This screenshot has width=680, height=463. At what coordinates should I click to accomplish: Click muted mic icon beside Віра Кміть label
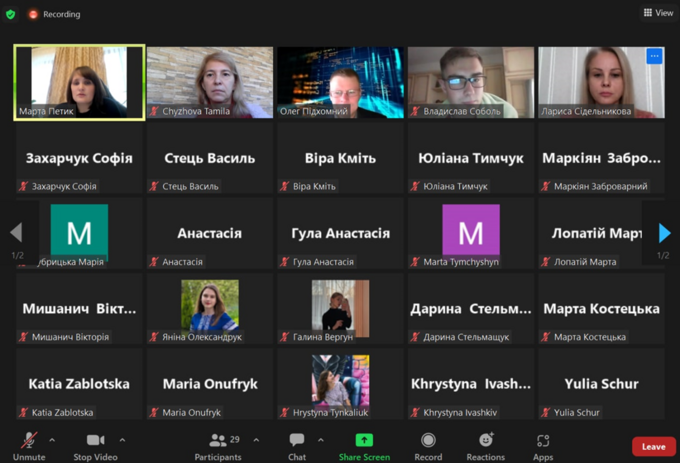coord(284,186)
